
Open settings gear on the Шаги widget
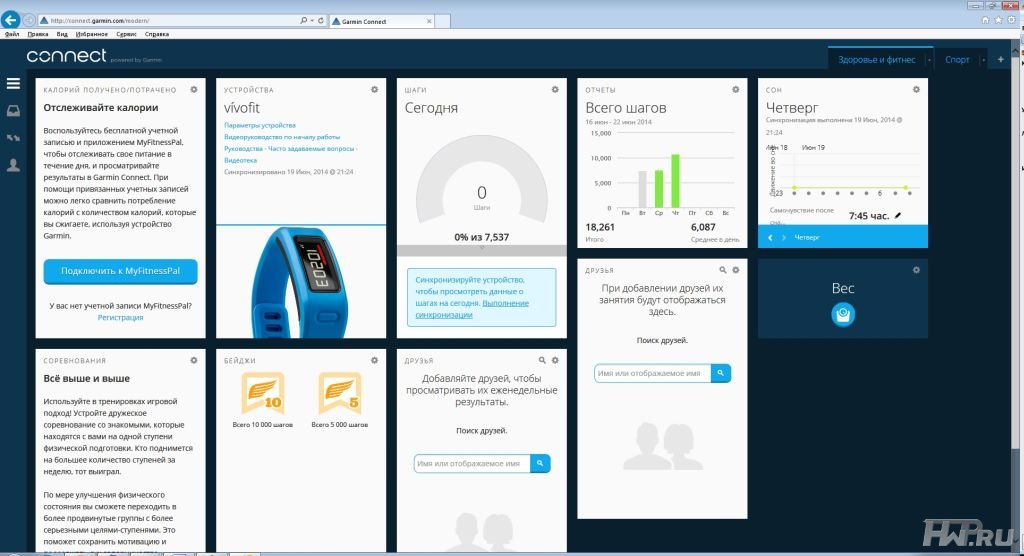[555, 90]
